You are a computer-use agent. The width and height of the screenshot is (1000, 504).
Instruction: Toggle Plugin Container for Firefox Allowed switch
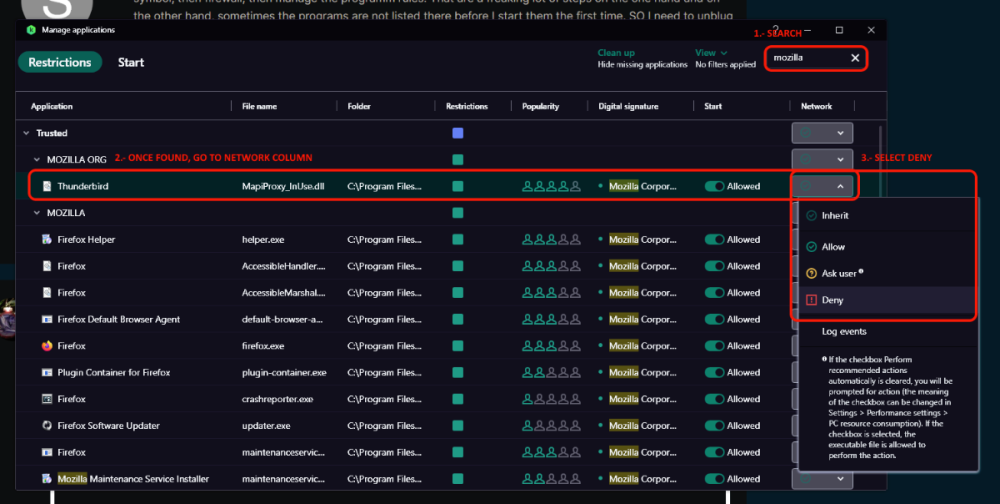[714, 373]
